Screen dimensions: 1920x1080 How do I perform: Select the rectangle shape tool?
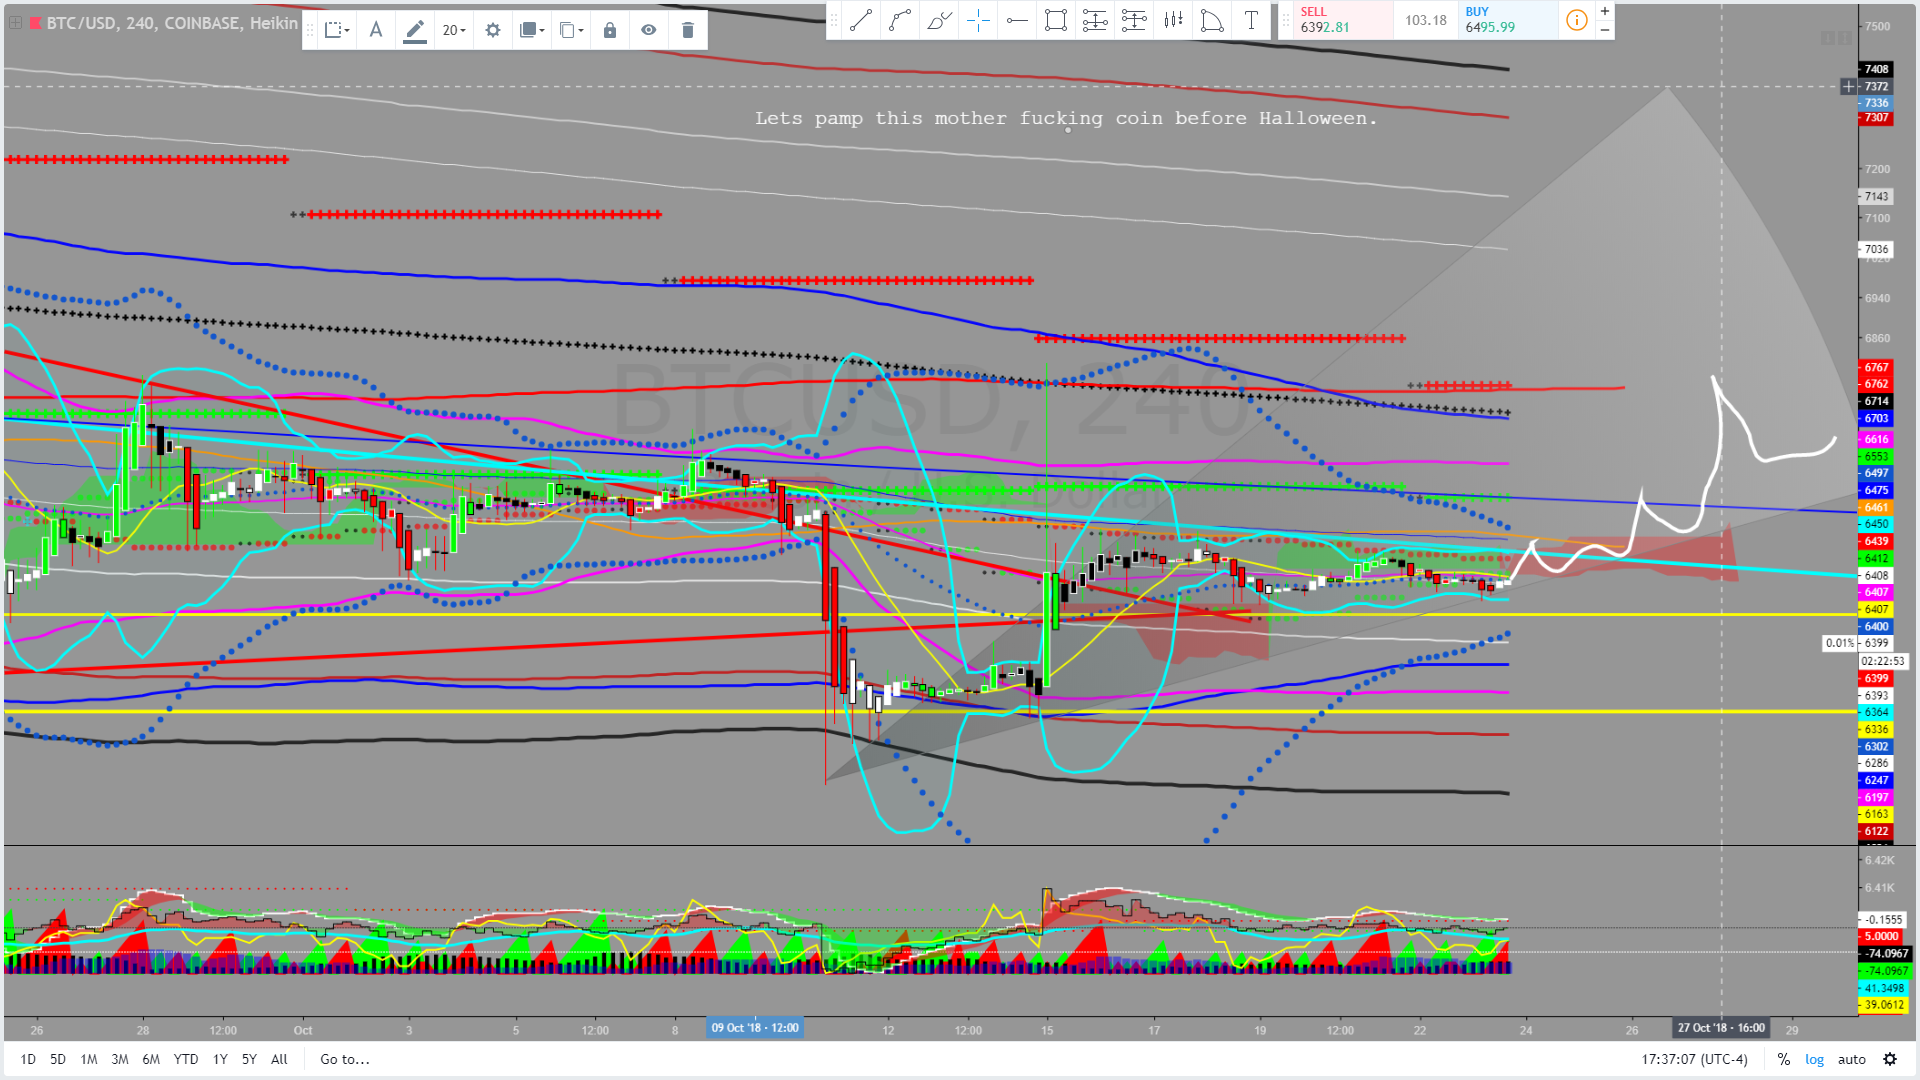tap(1055, 21)
